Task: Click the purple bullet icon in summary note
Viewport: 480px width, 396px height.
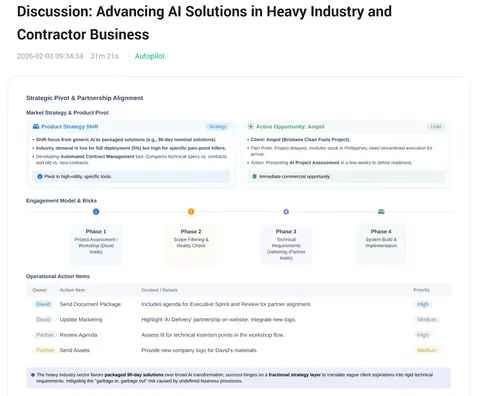Action: 33,375
